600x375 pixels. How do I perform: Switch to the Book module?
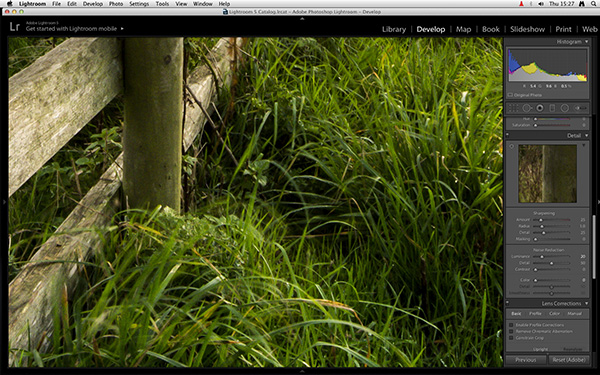[491, 29]
